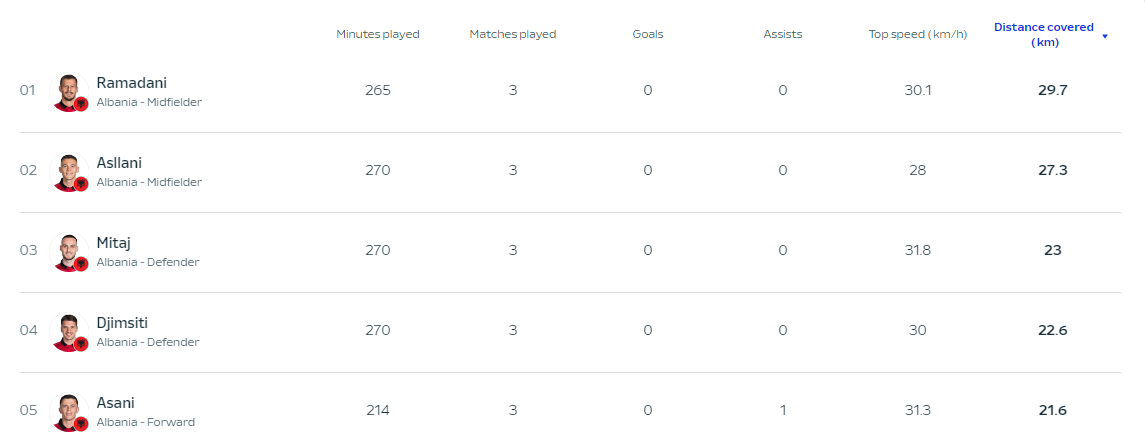The width and height of the screenshot is (1145, 448).
Task: Open Asani's player photo
Action: pyautogui.click(x=69, y=412)
